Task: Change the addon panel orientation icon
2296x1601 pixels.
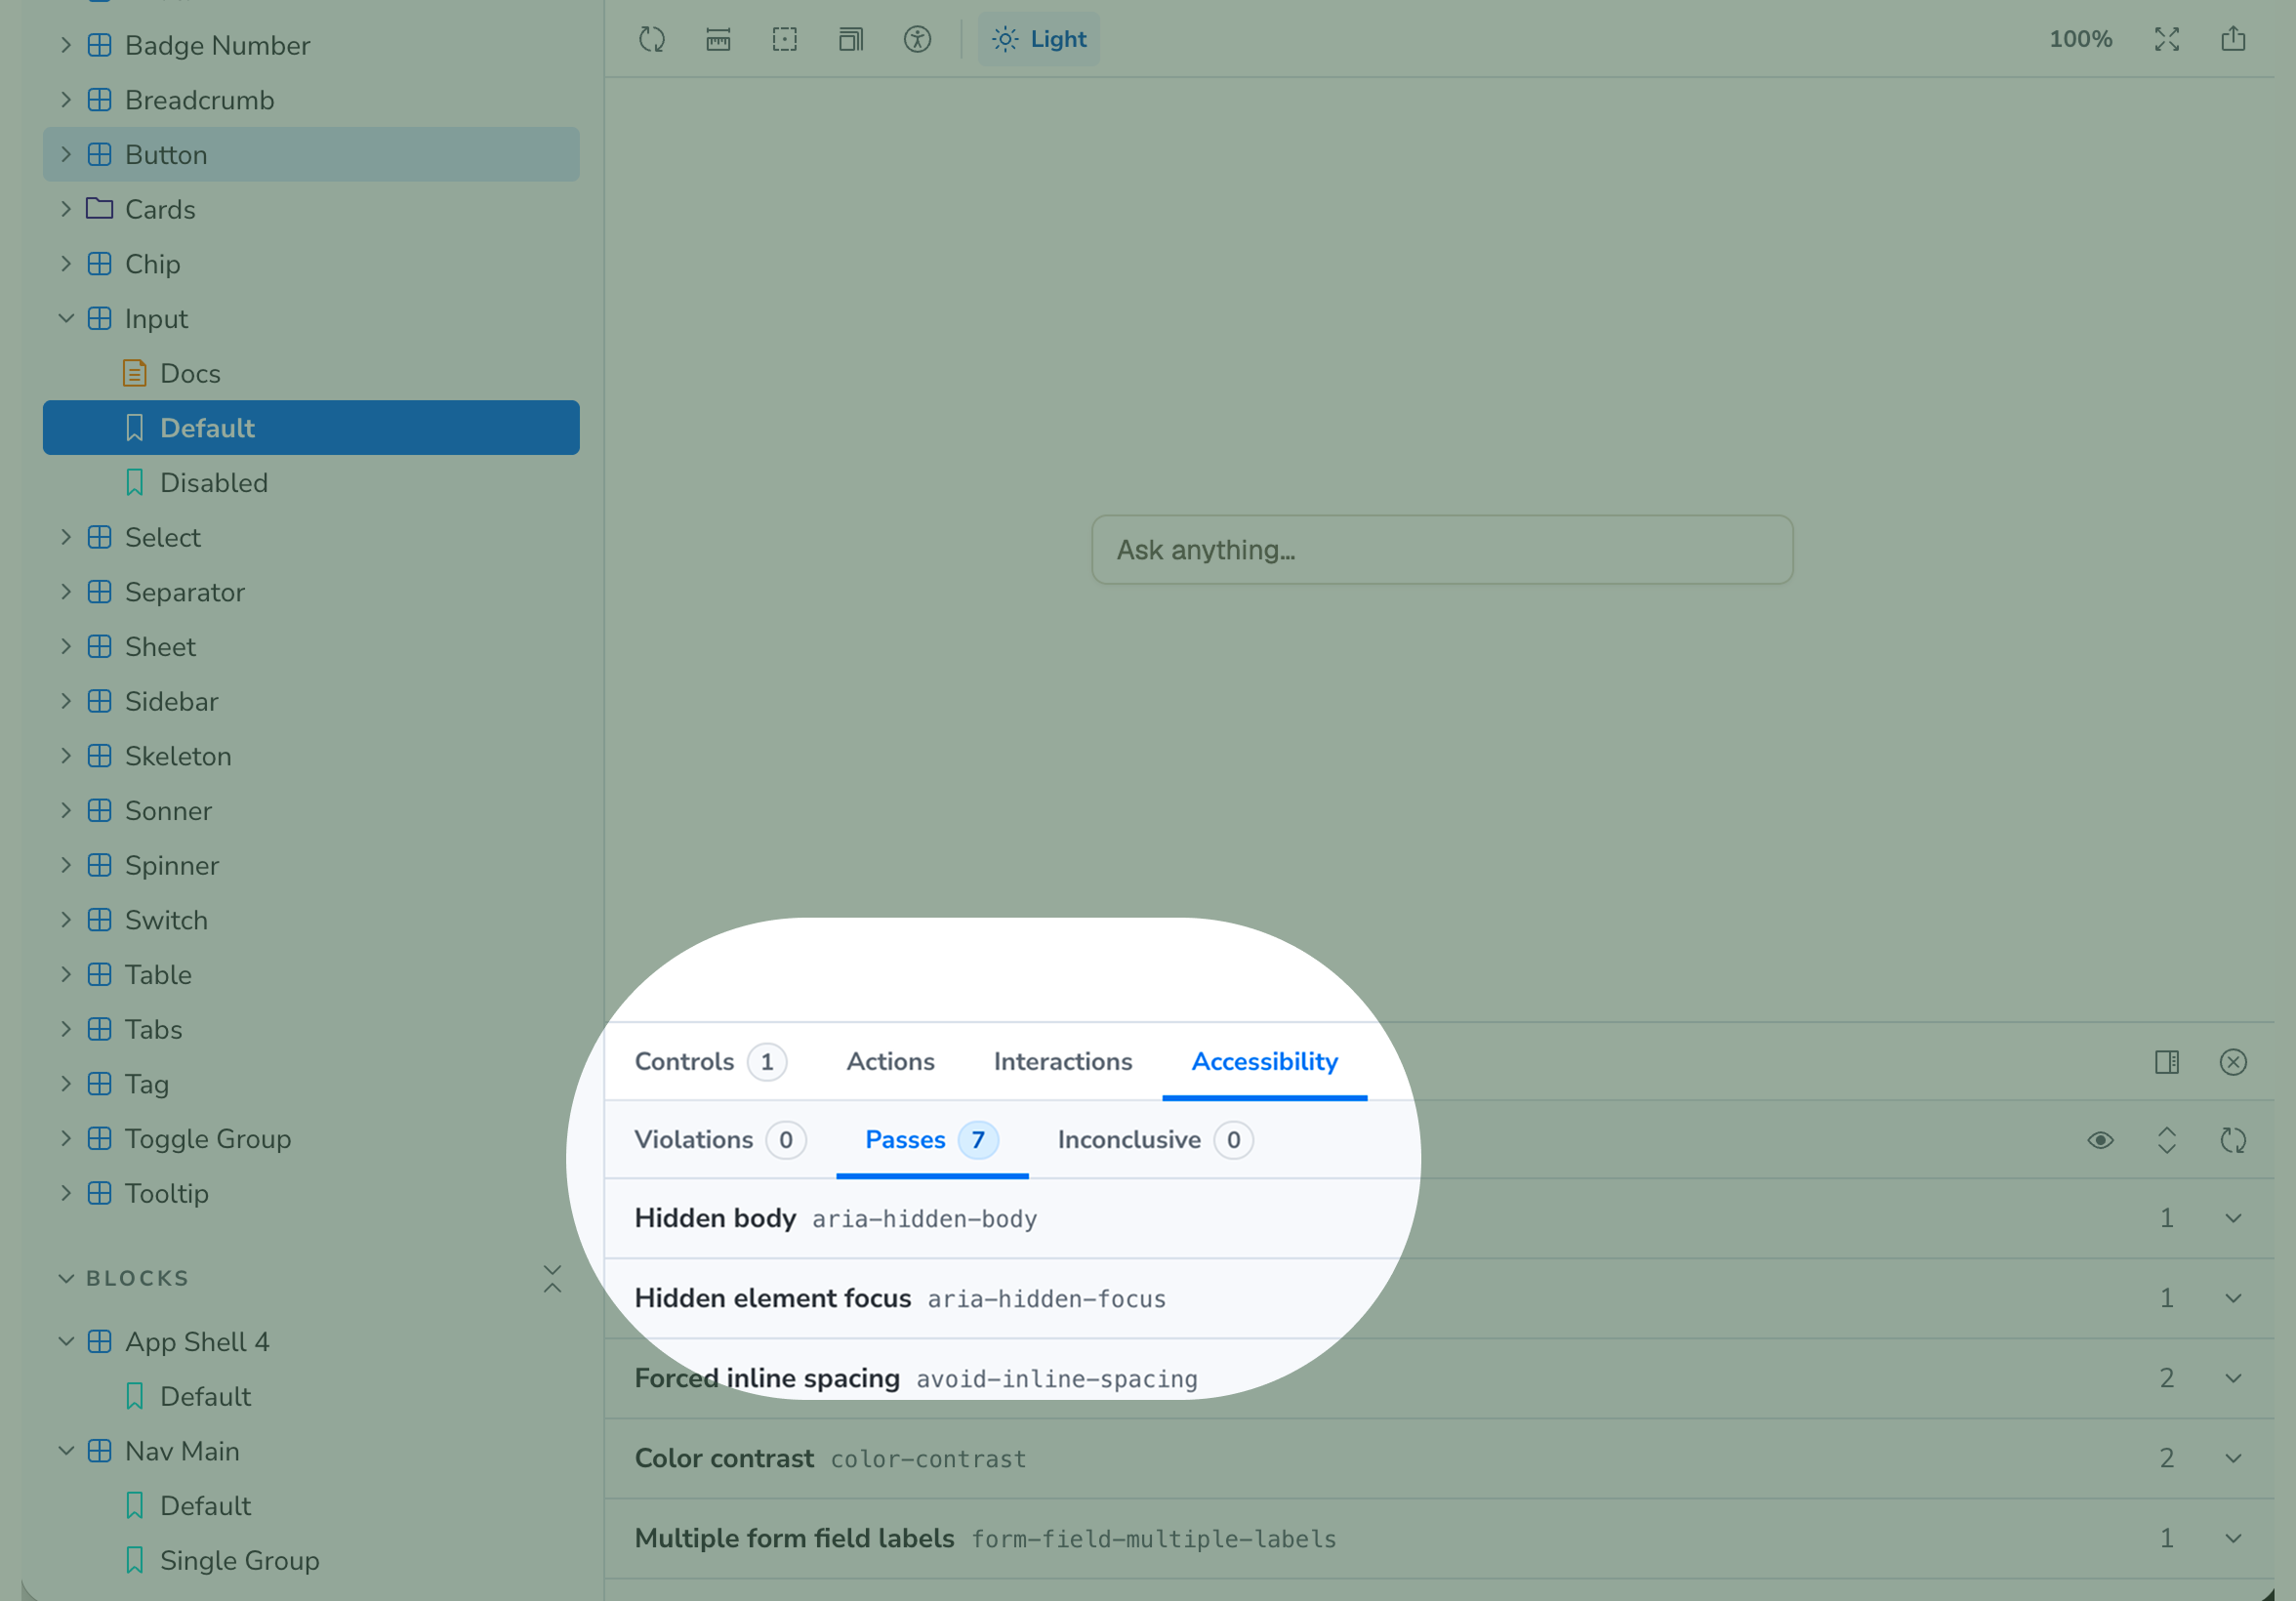Action: (2167, 1062)
